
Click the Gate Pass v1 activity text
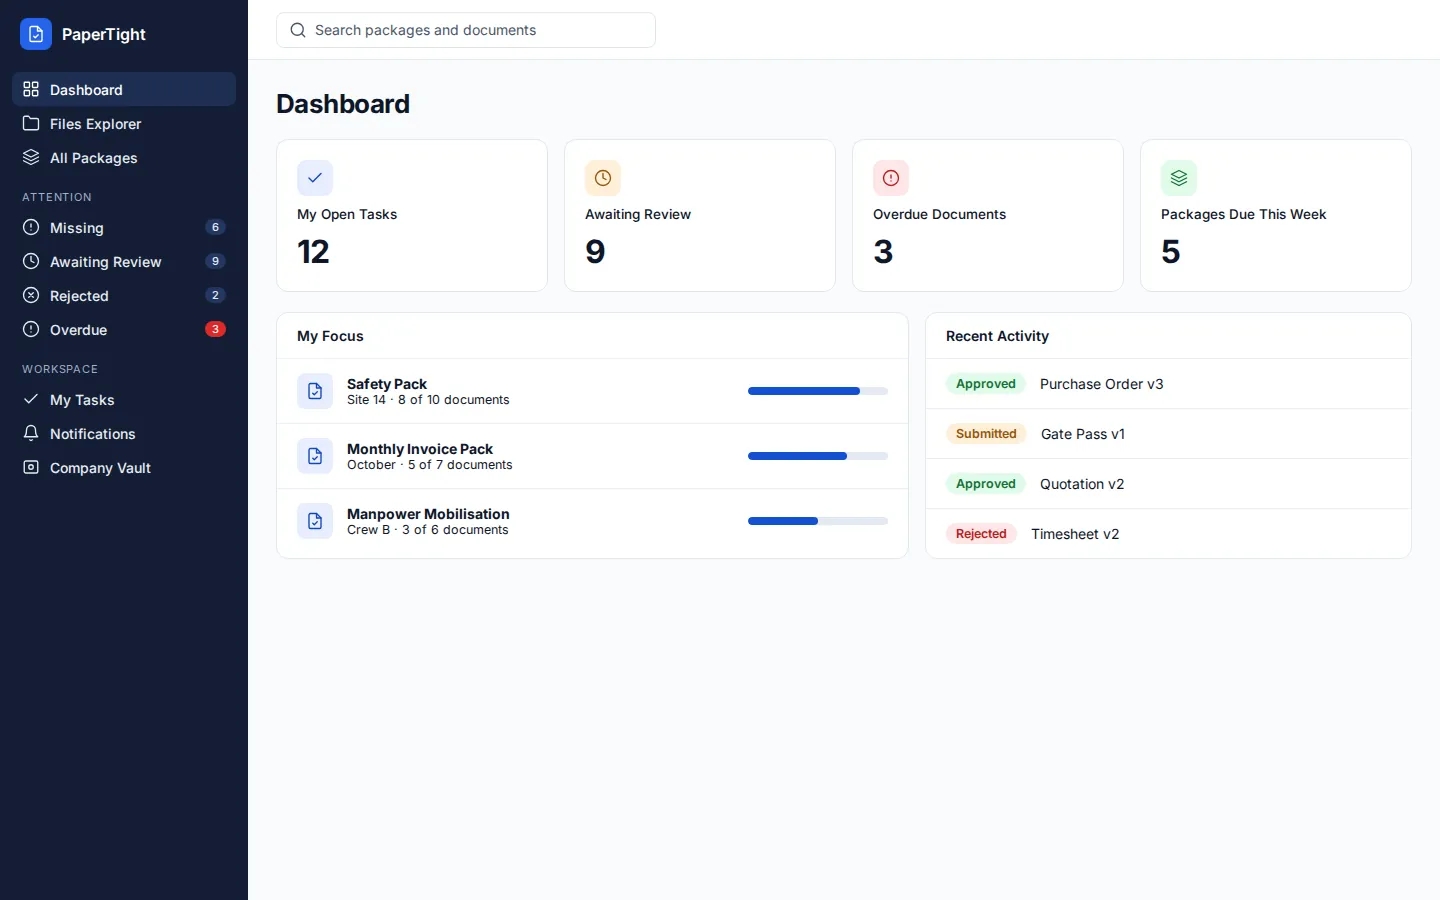tap(1083, 434)
